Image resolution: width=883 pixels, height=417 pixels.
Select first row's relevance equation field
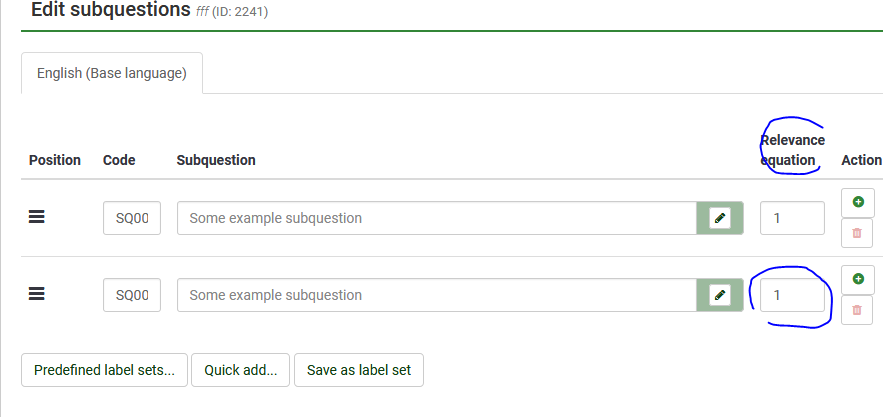point(792,218)
